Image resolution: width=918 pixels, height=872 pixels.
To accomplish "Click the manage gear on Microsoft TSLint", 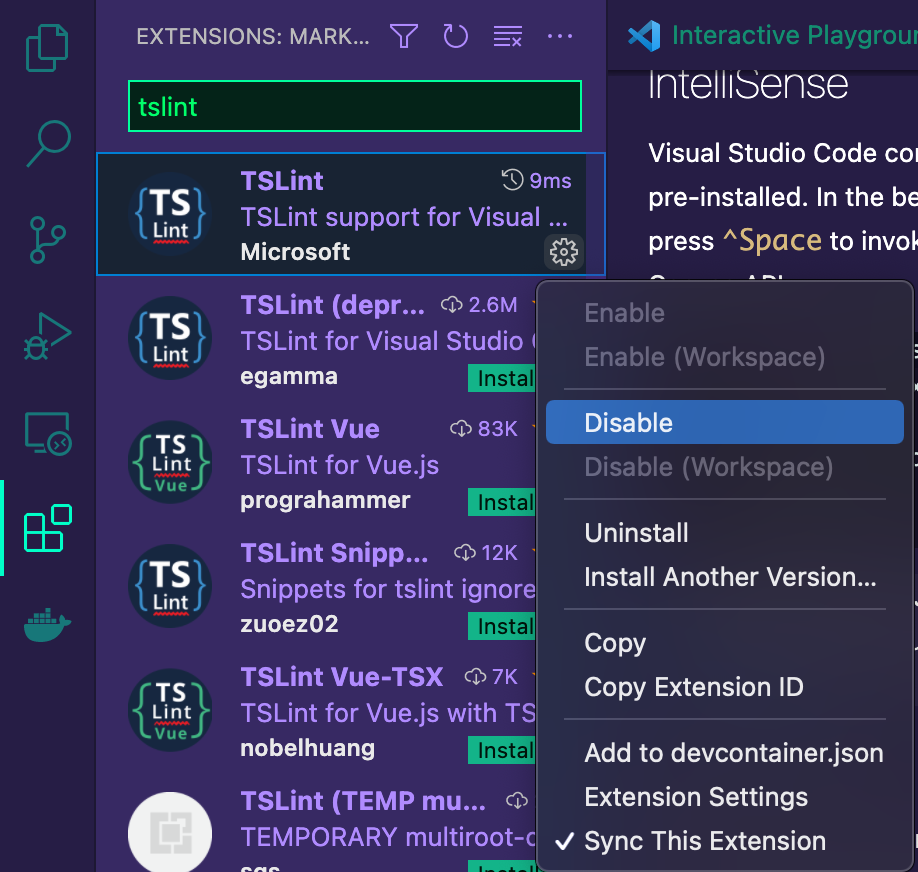I will coord(564,252).
